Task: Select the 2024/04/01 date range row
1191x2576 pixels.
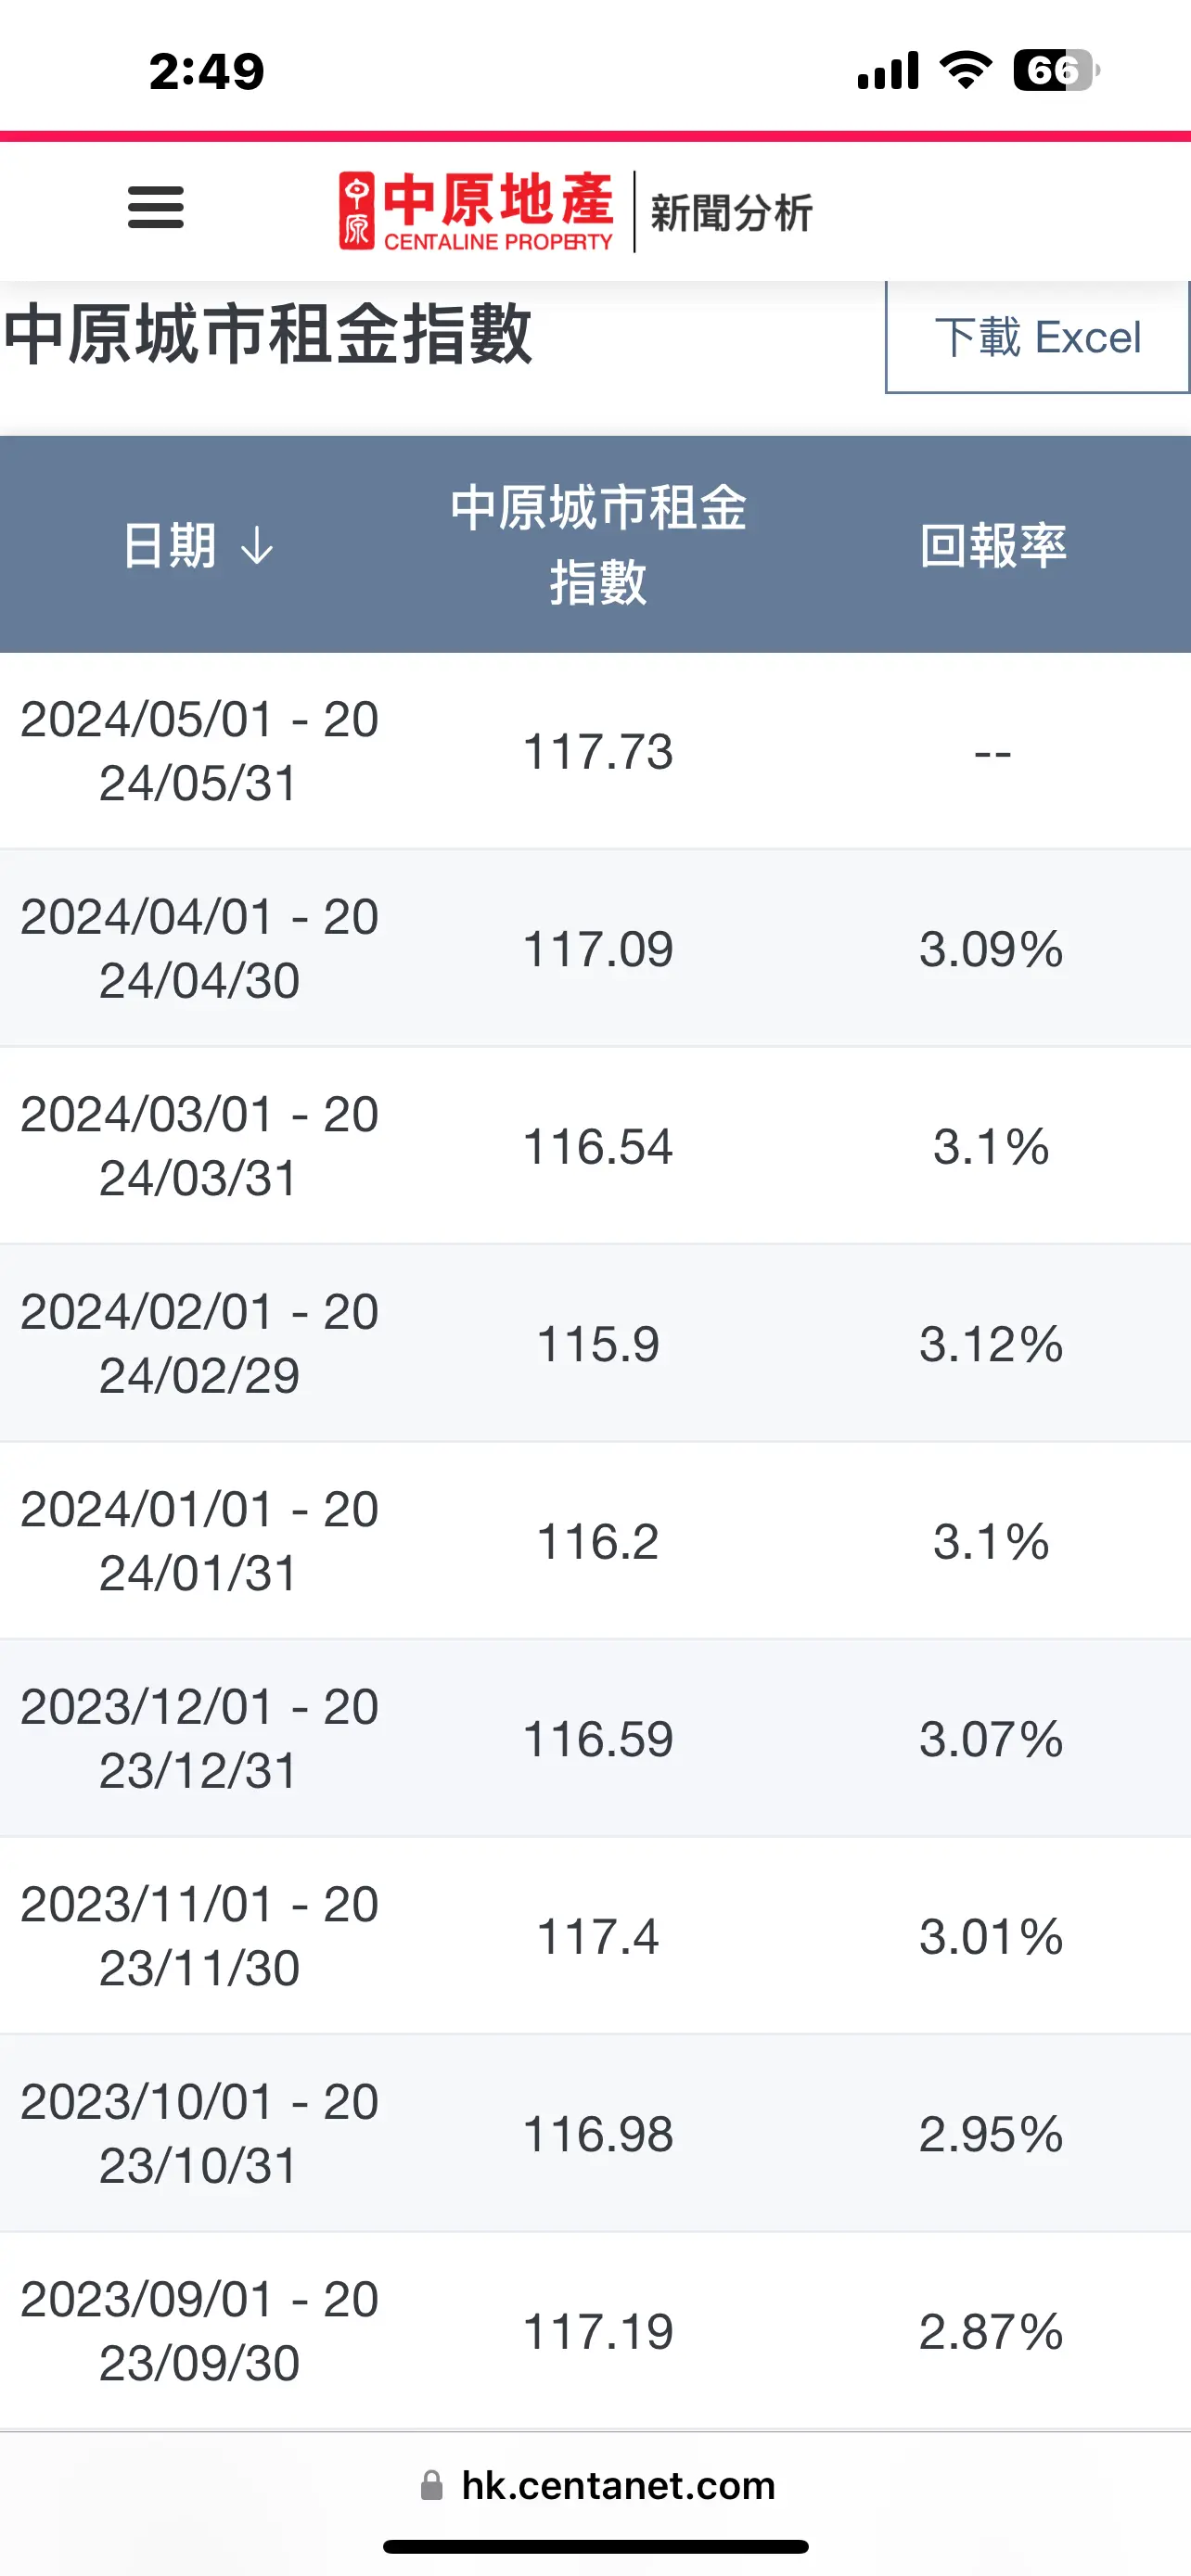Action: coord(596,949)
